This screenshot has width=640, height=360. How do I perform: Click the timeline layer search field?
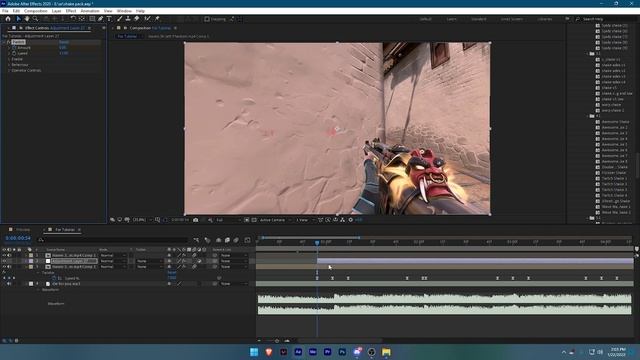[x=112, y=240]
